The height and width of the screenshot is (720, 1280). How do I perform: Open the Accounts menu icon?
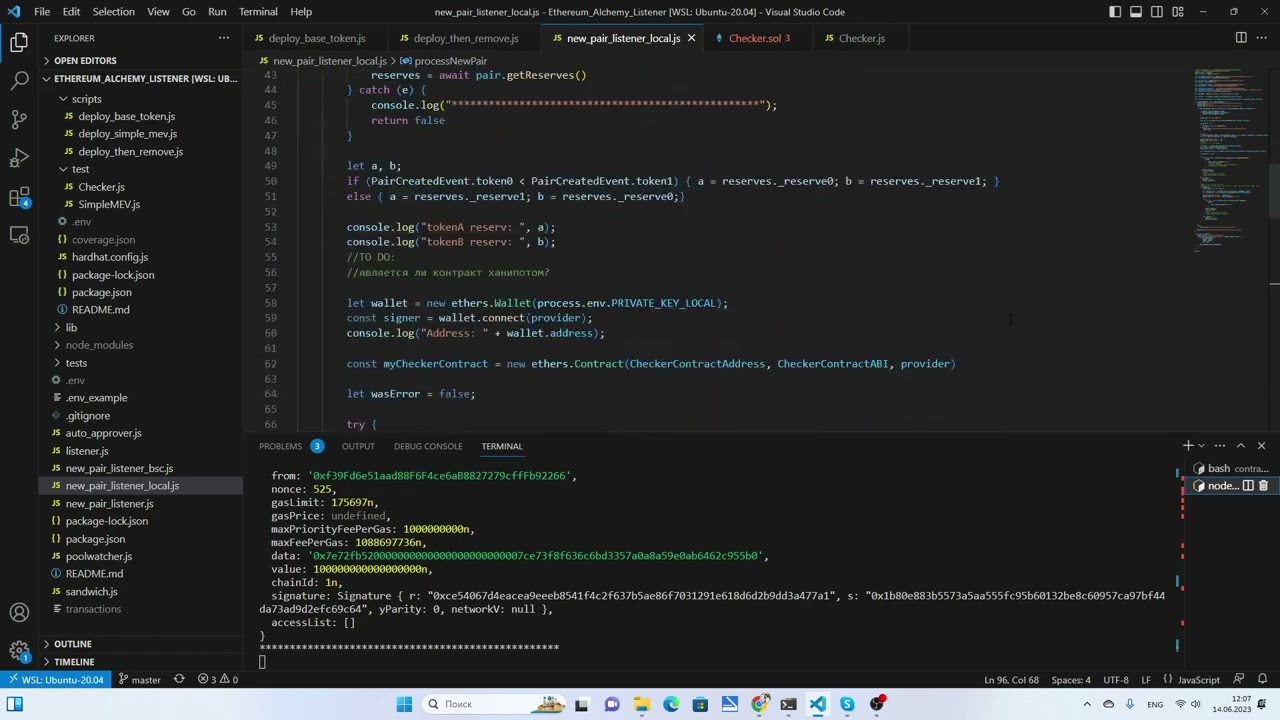pos(19,612)
